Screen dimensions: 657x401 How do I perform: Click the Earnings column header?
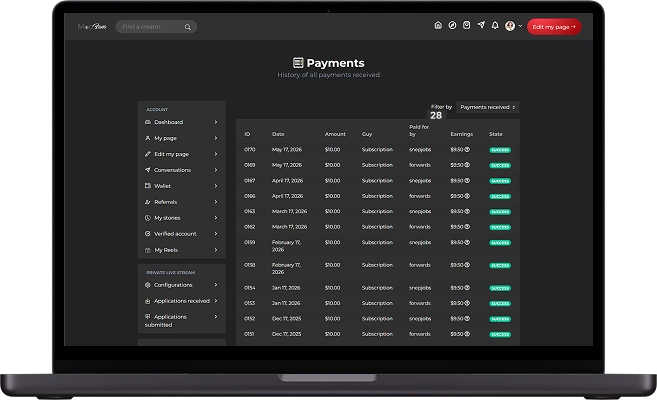pyautogui.click(x=462, y=134)
